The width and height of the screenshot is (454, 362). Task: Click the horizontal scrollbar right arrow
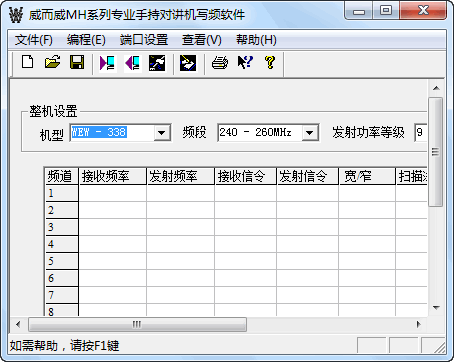point(419,324)
